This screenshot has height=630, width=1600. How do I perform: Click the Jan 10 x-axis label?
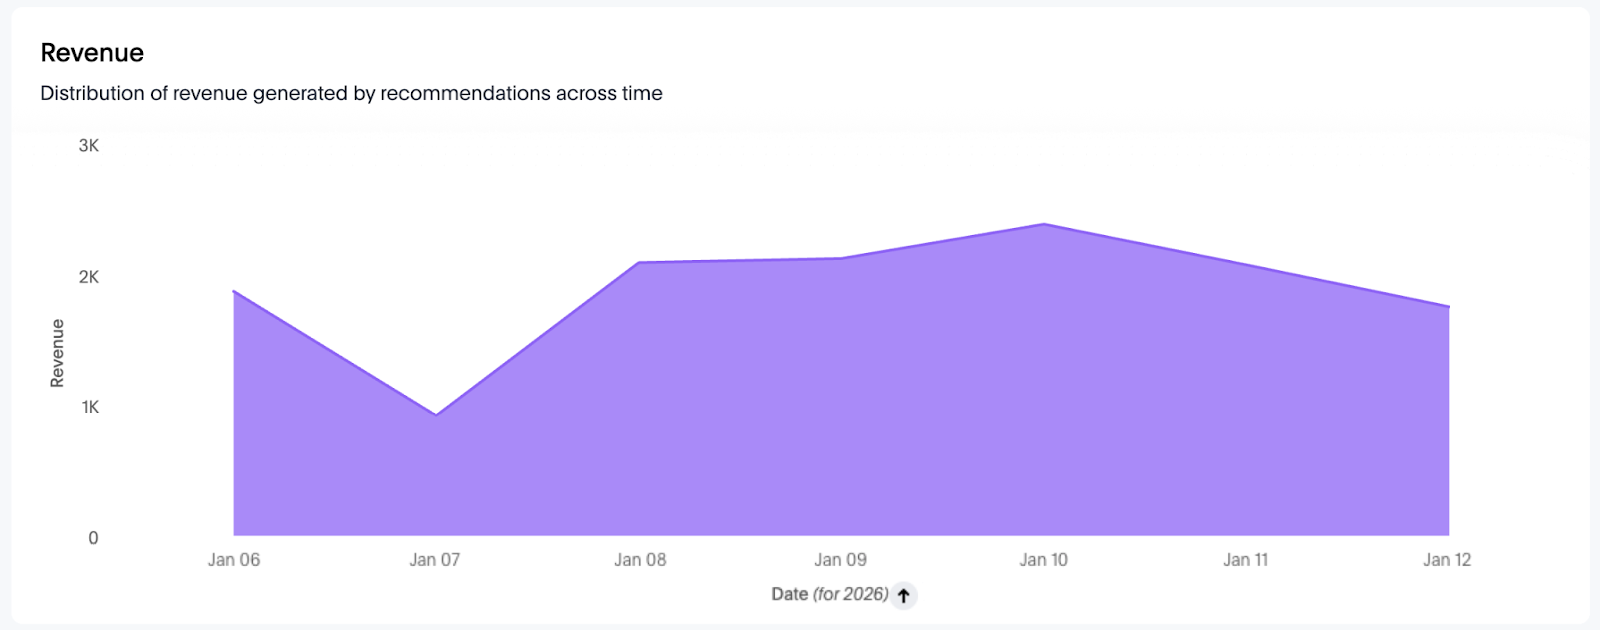[x=1043, y=560]
